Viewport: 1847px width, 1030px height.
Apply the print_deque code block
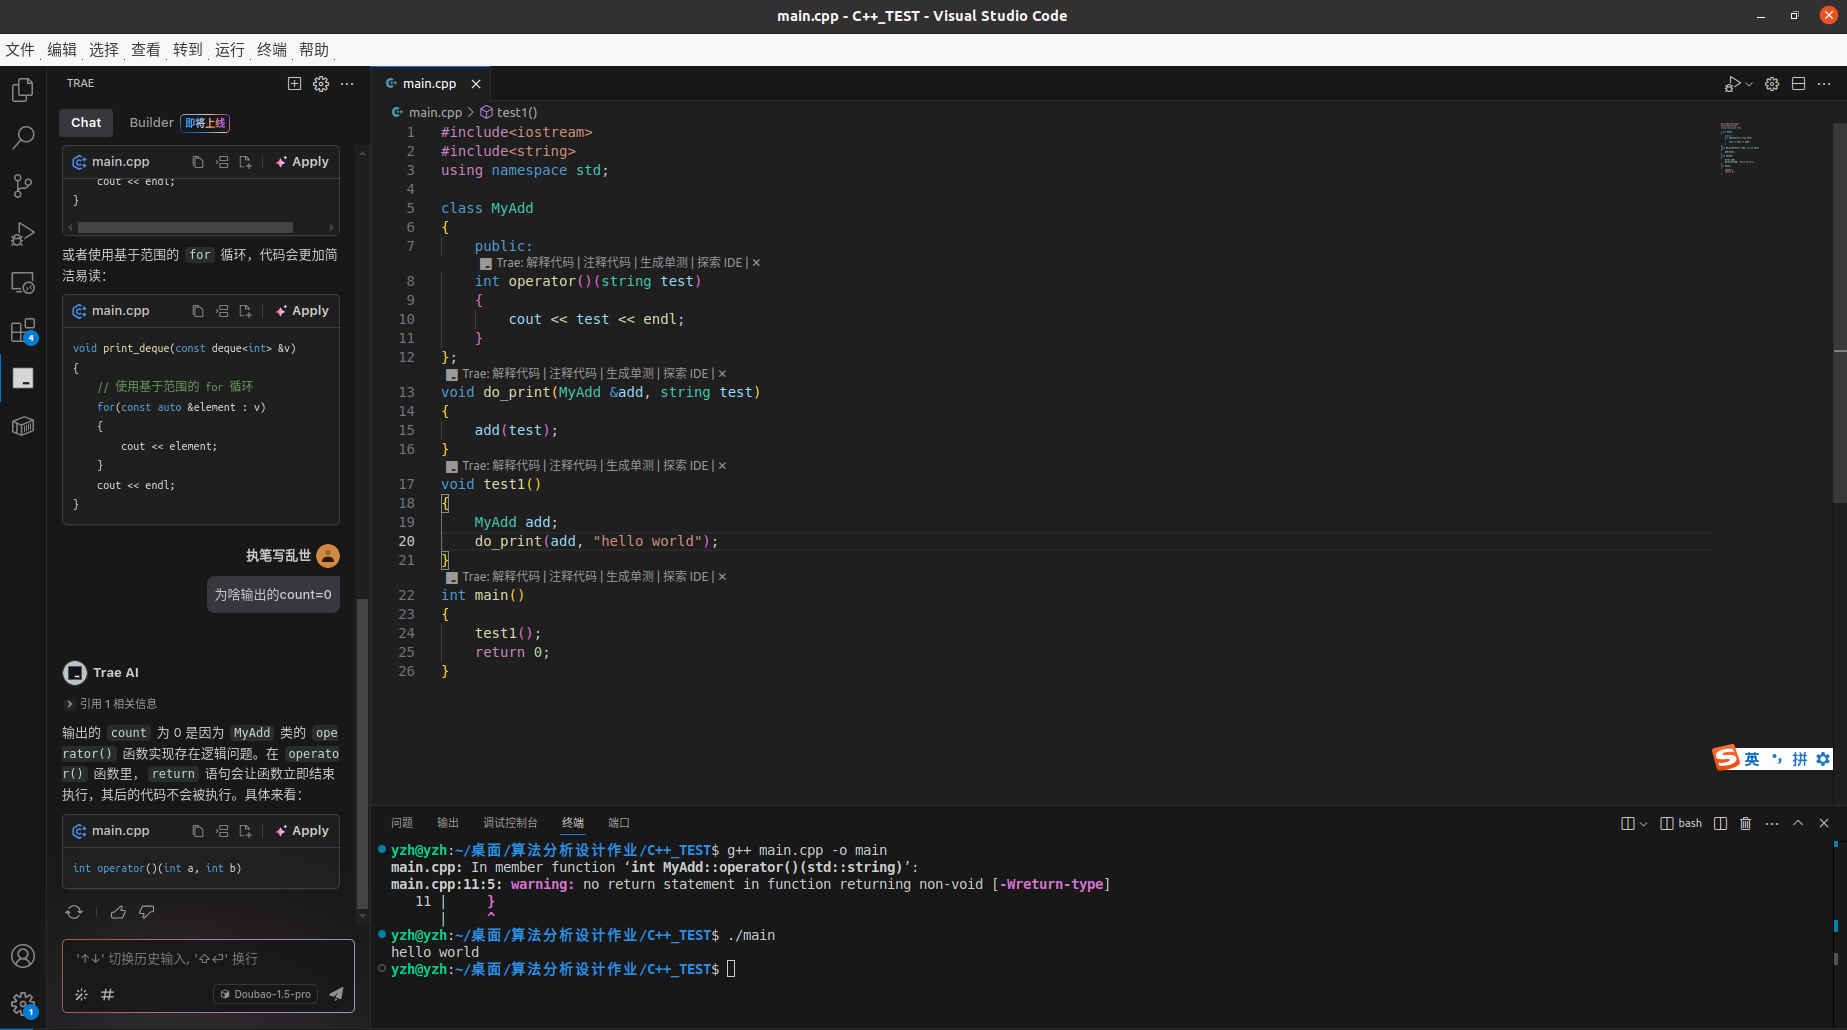tap(303, 311)
